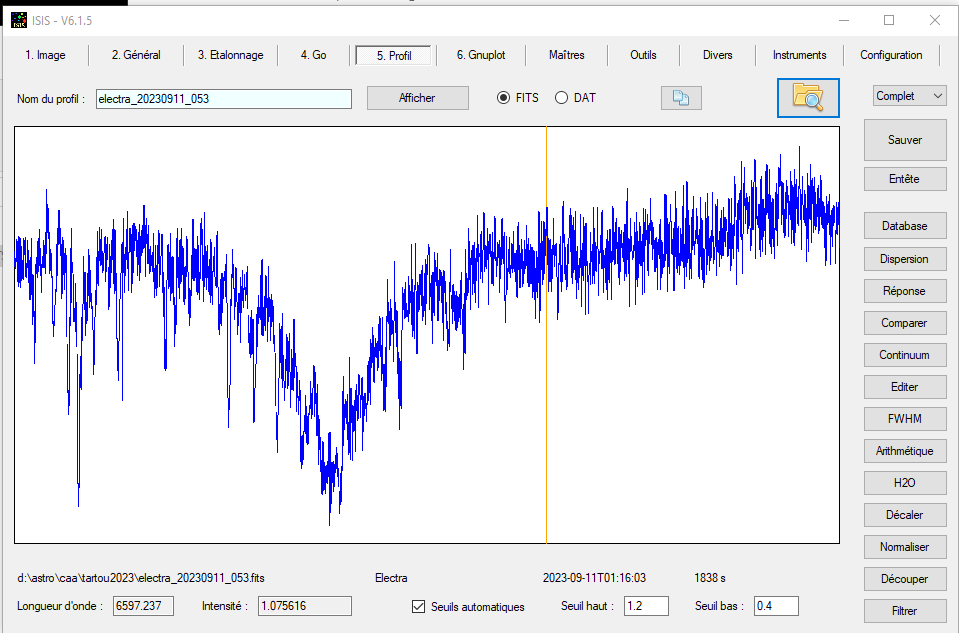Click the Réponse button
959x633 pixels.
point(905,291)
